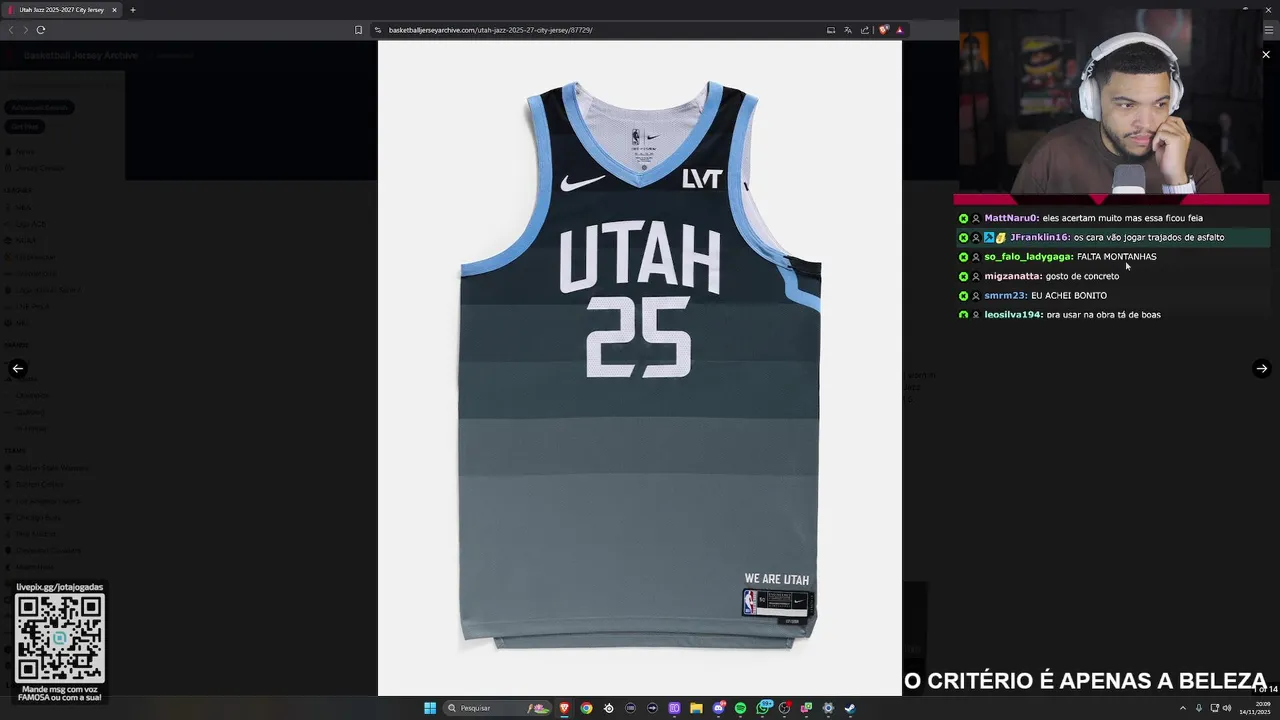Show hidden system tray icons
The image size is (1280, 720).
pos(1183,708)
